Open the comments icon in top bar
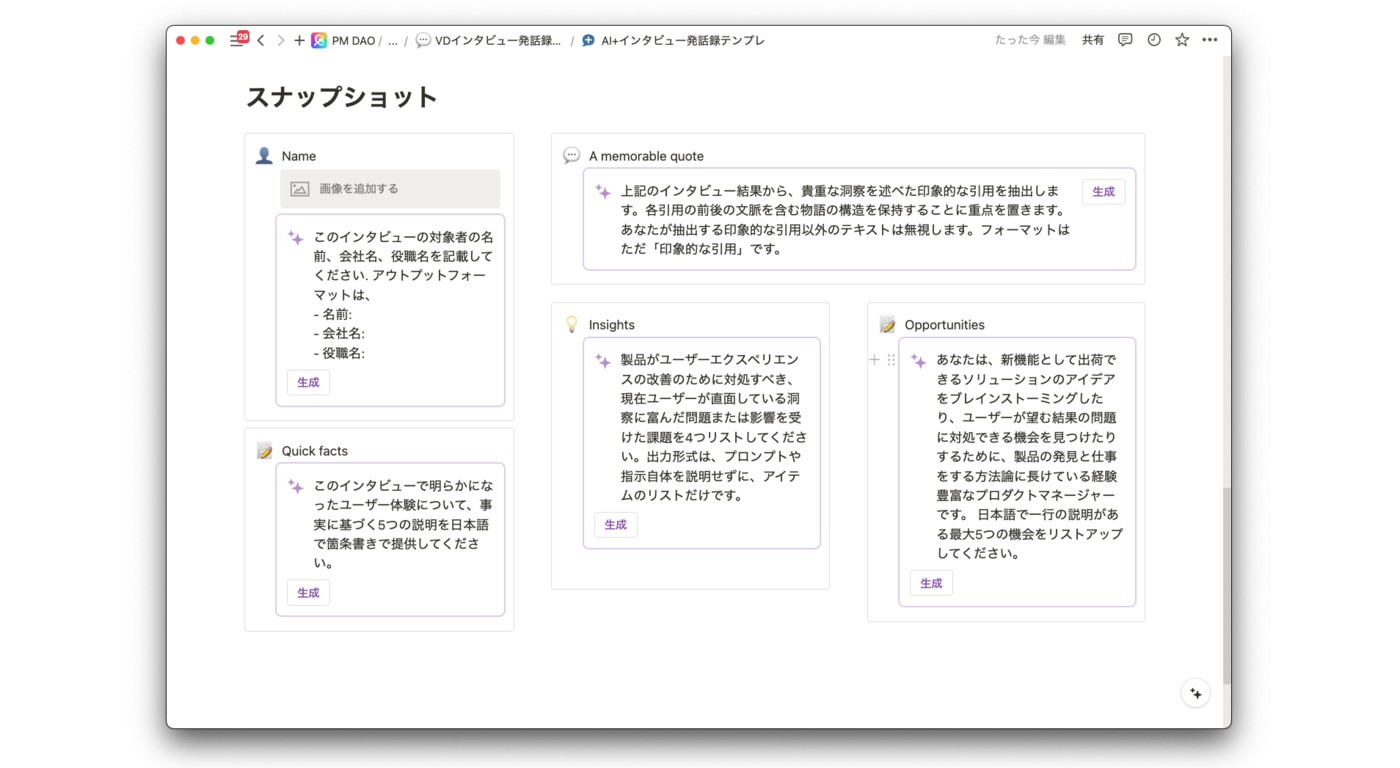The image size is (1400, 768). pos(1125,40)
